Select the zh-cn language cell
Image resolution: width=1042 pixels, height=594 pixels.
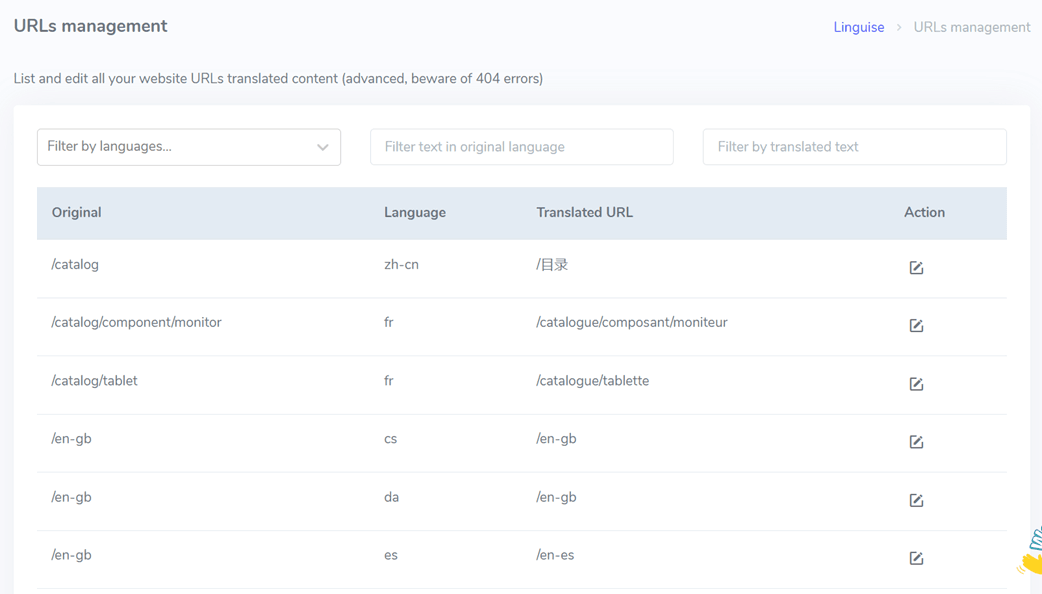[x=401, y=264]
